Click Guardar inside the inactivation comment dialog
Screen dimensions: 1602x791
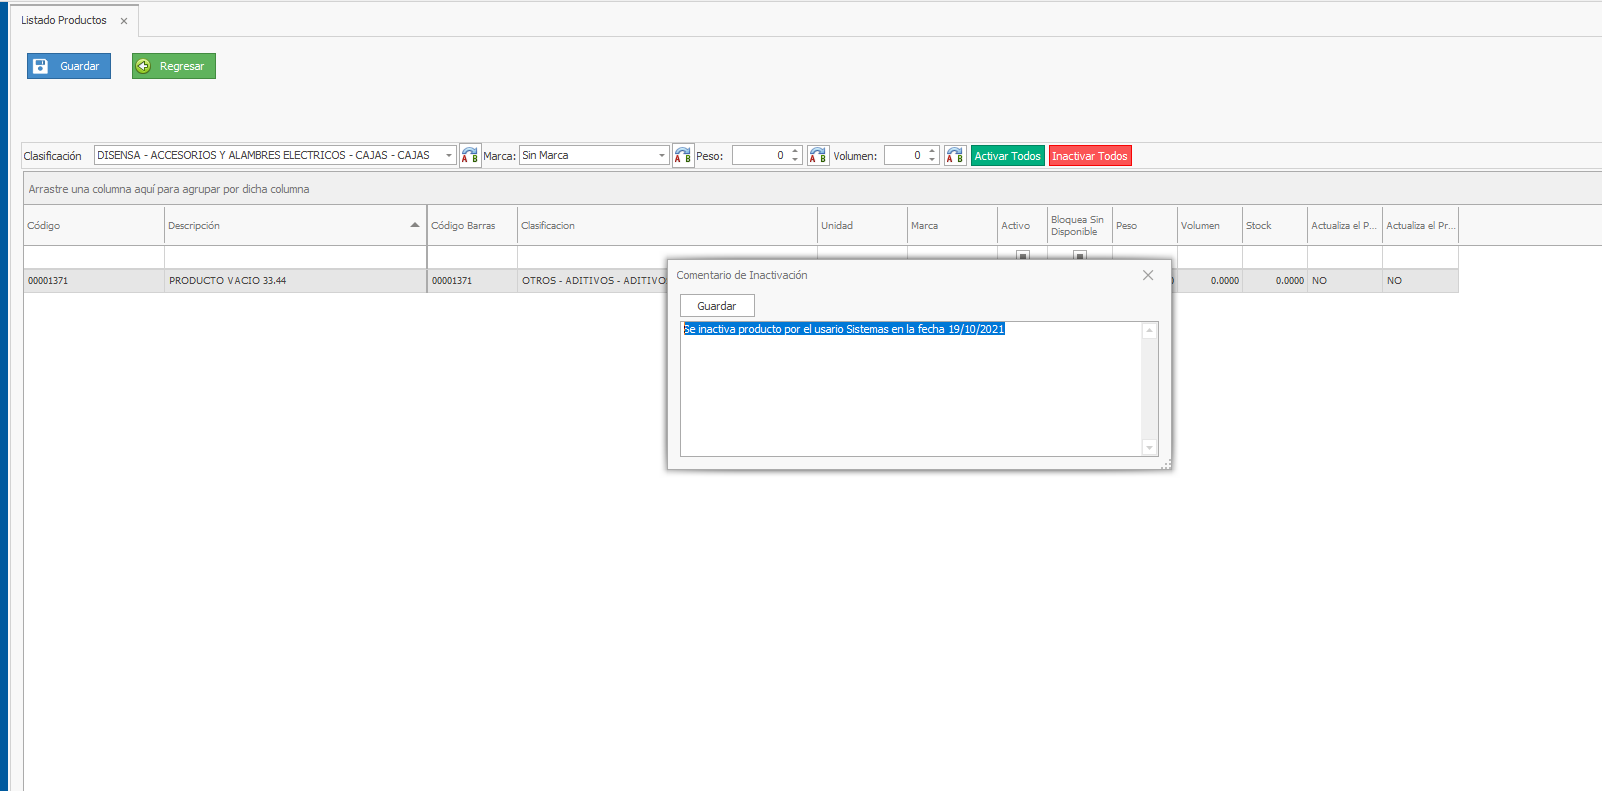(x=716, y=306)
